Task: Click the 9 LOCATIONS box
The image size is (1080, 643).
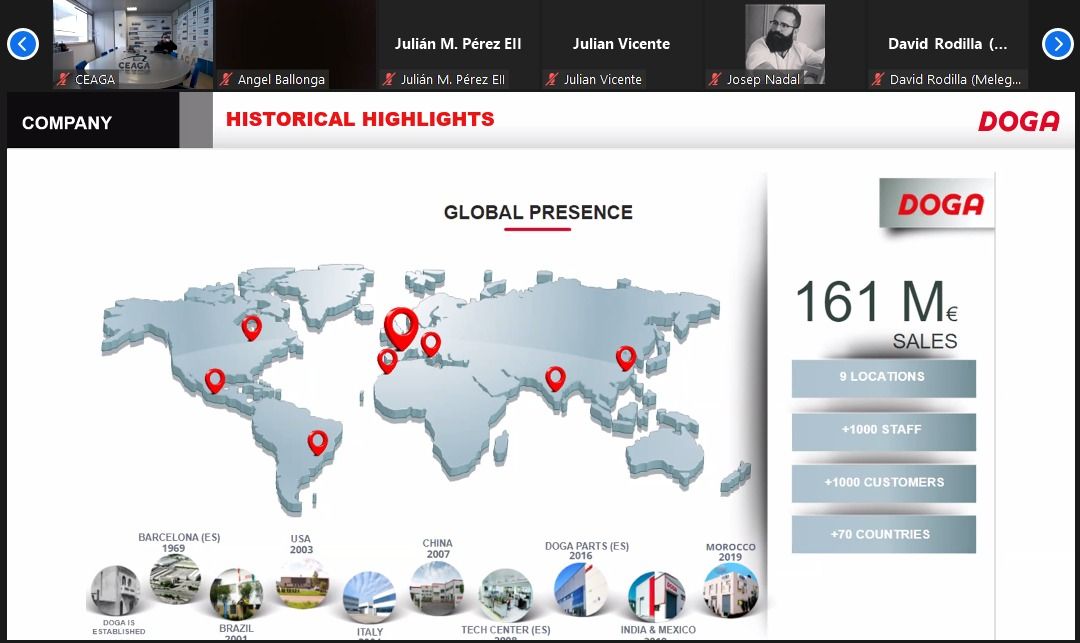Action: pos(884,378)
